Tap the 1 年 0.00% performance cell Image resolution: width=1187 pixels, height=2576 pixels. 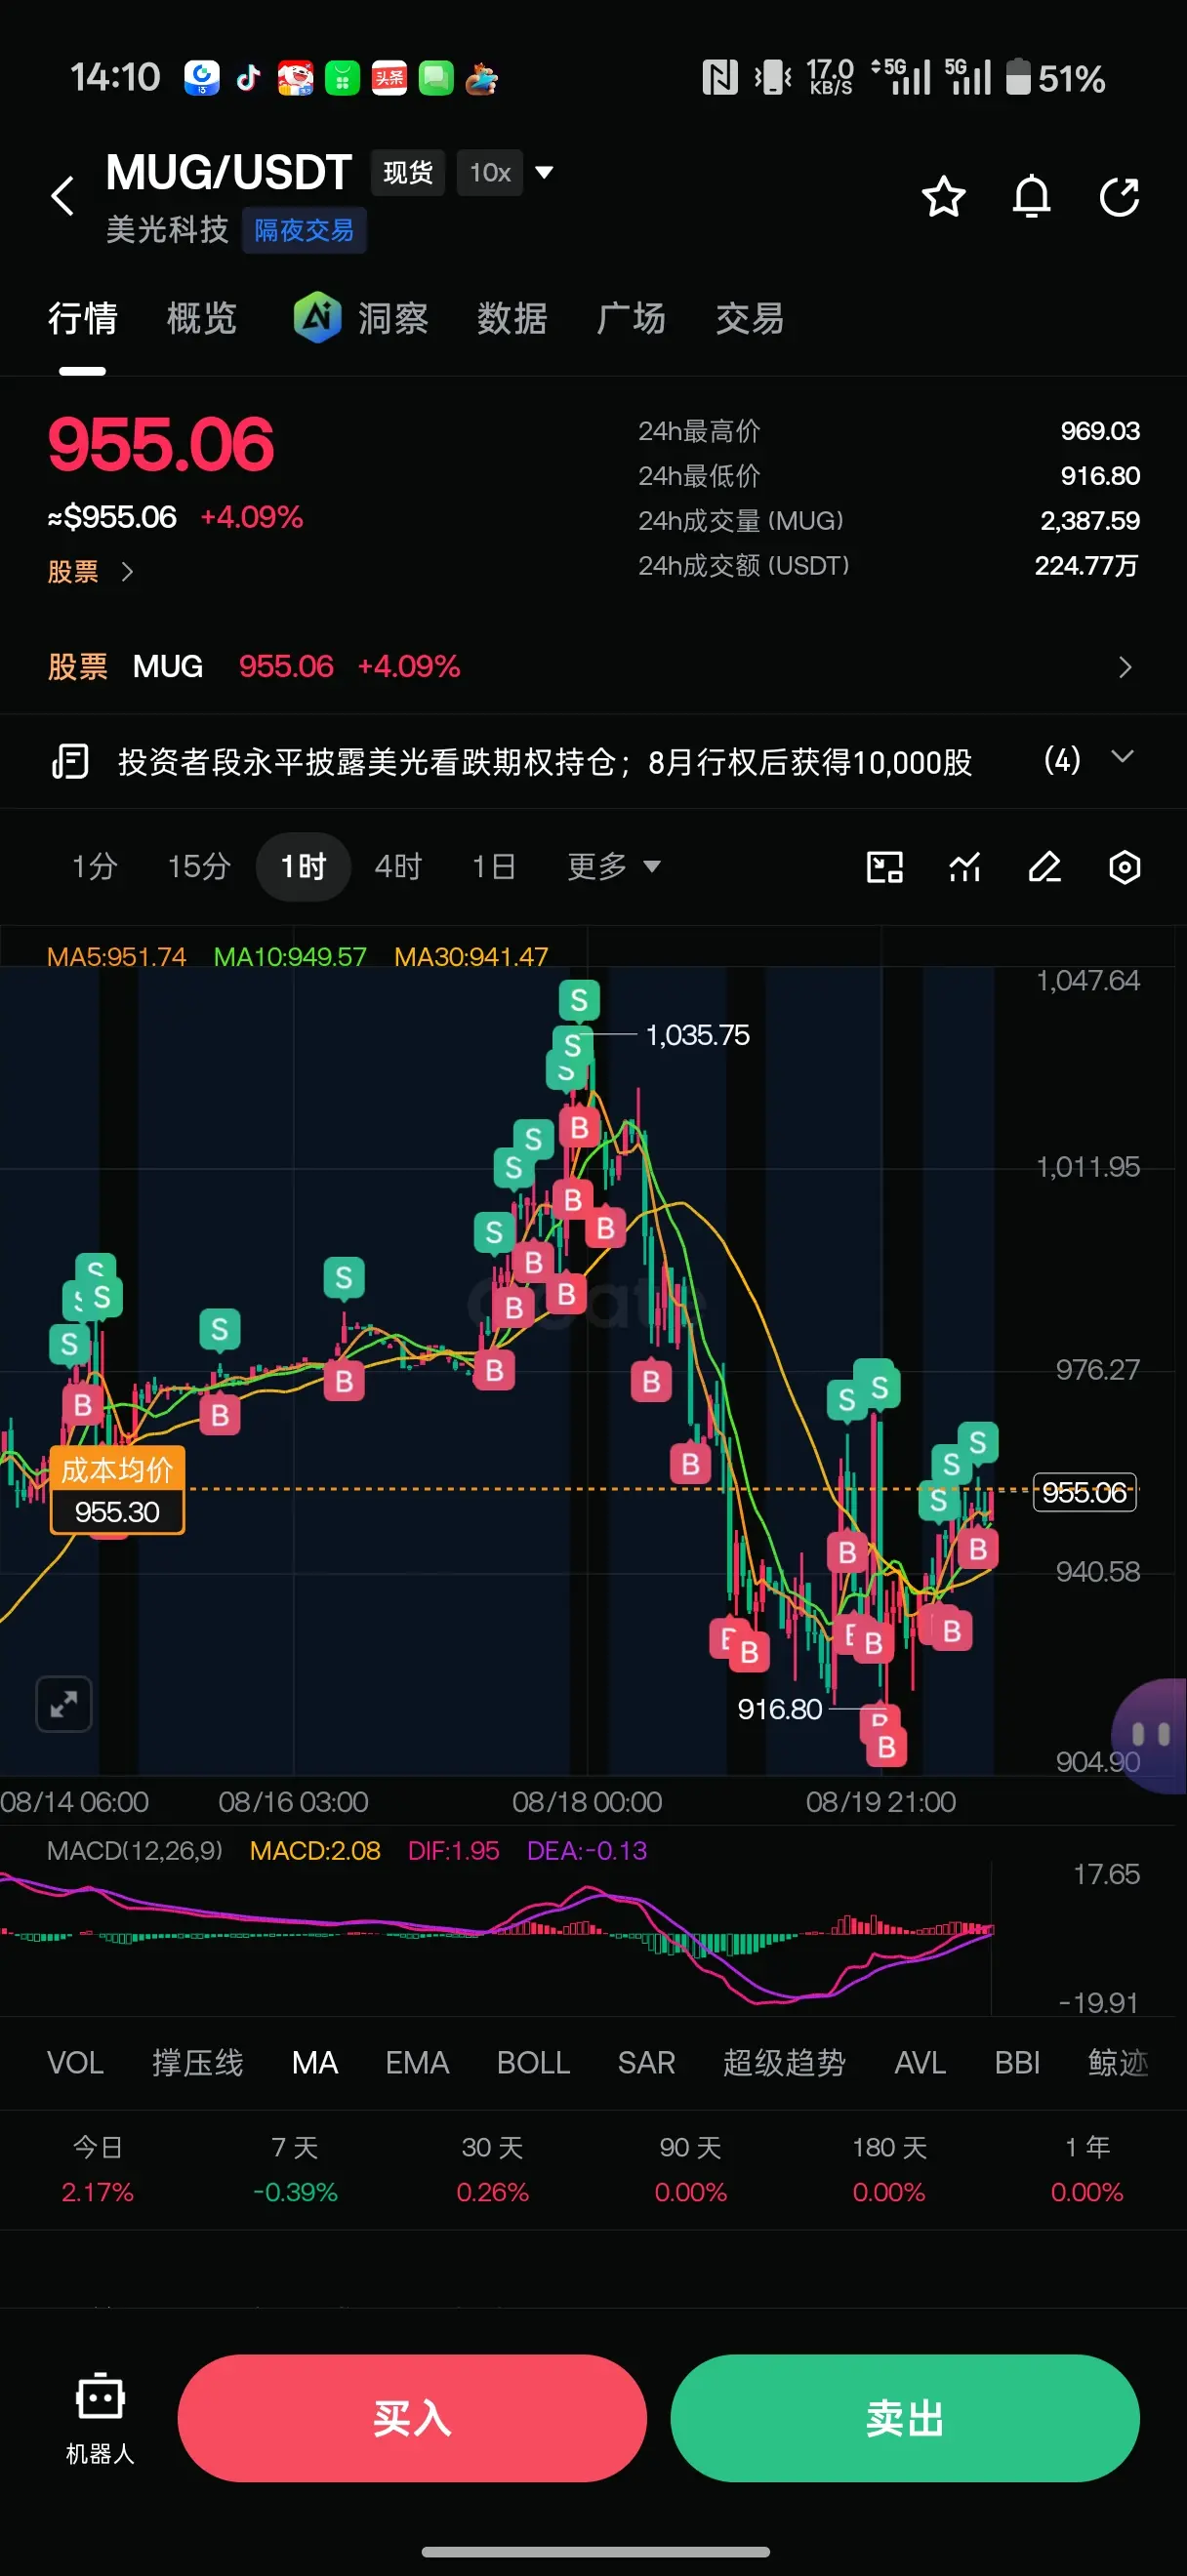[x=1087, y=2168]
